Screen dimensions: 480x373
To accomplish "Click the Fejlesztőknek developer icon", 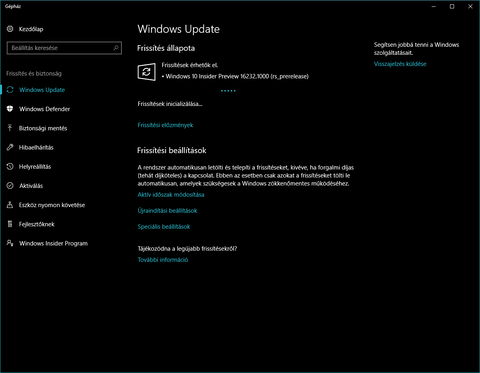I will (10, 224).
